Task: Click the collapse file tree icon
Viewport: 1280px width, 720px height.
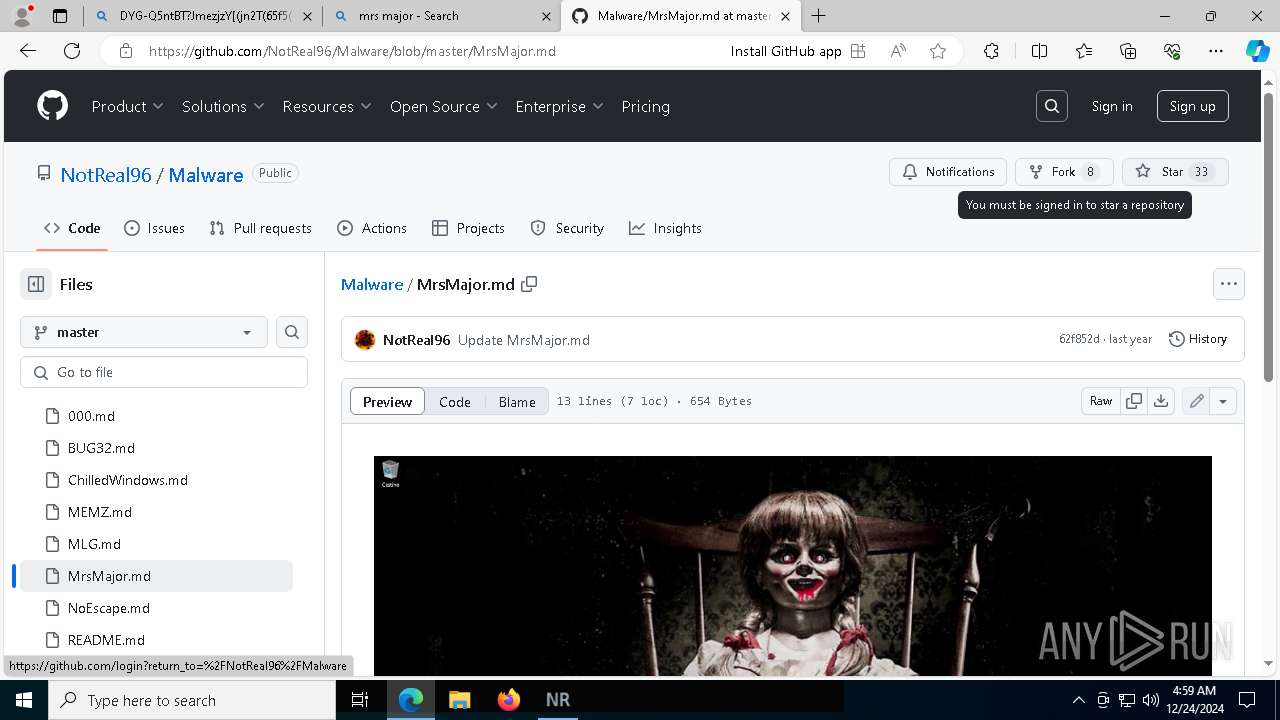Action: point(36,284)
